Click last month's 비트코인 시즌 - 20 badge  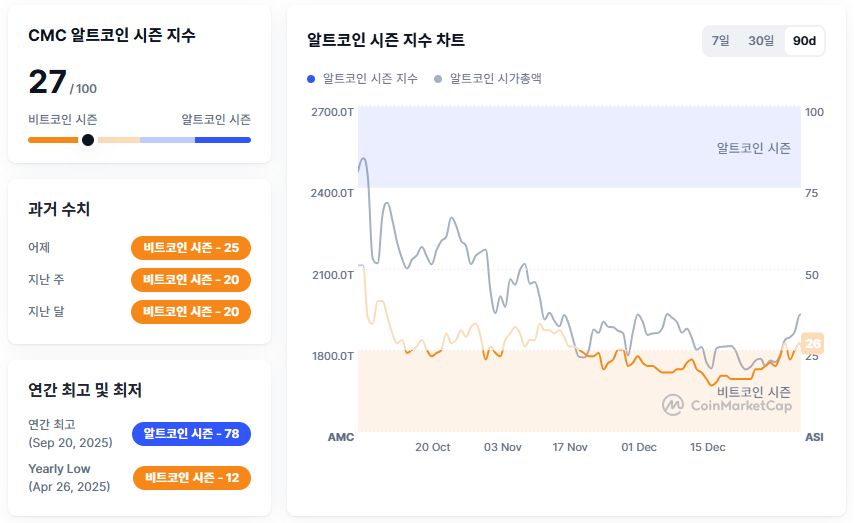click(x=191, y=312)
